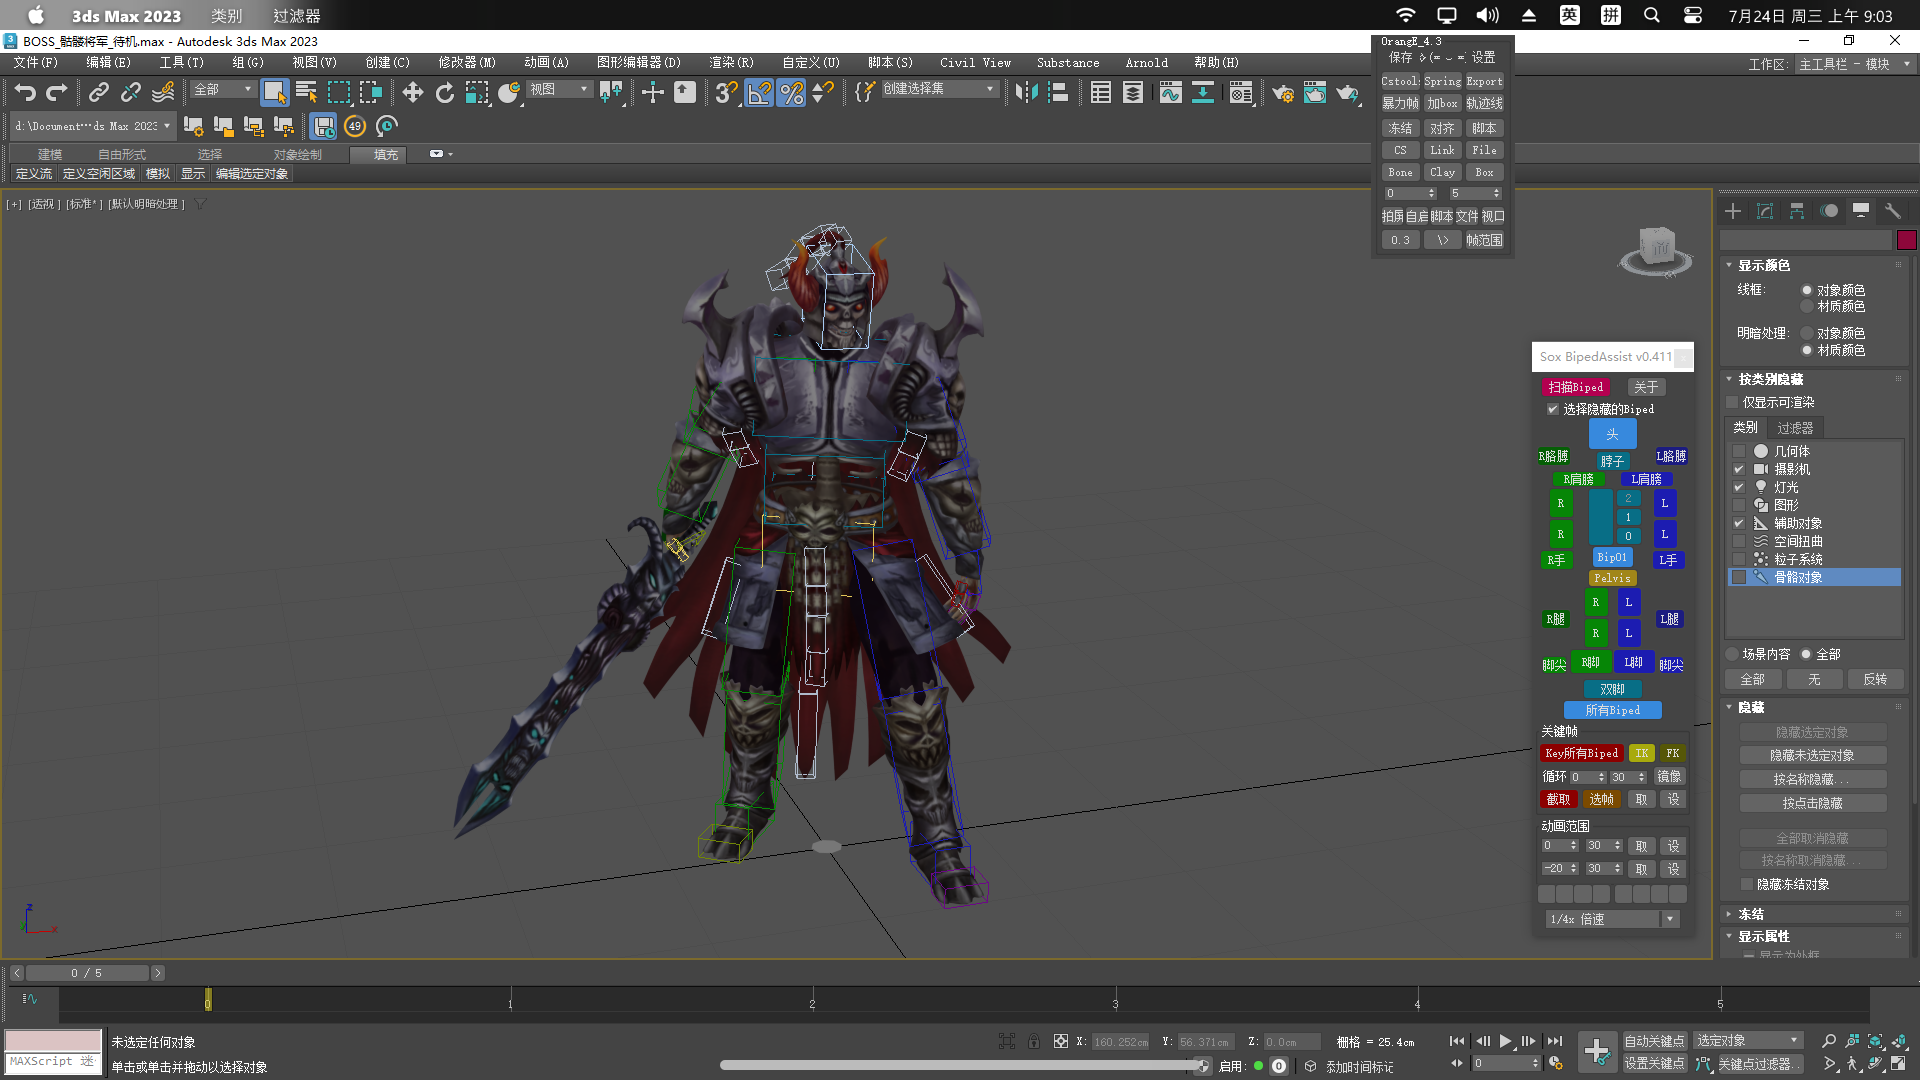
Task: Activate the Select and Rotate tool
Action: click(444, 93)
